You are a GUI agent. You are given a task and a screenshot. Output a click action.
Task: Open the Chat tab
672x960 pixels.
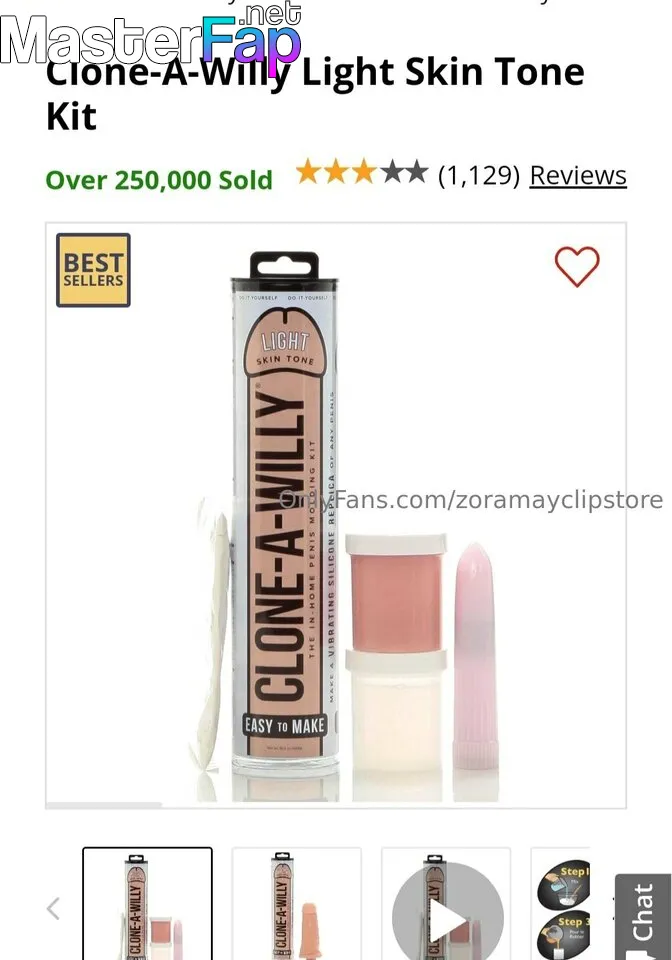(x=643, y=917)
